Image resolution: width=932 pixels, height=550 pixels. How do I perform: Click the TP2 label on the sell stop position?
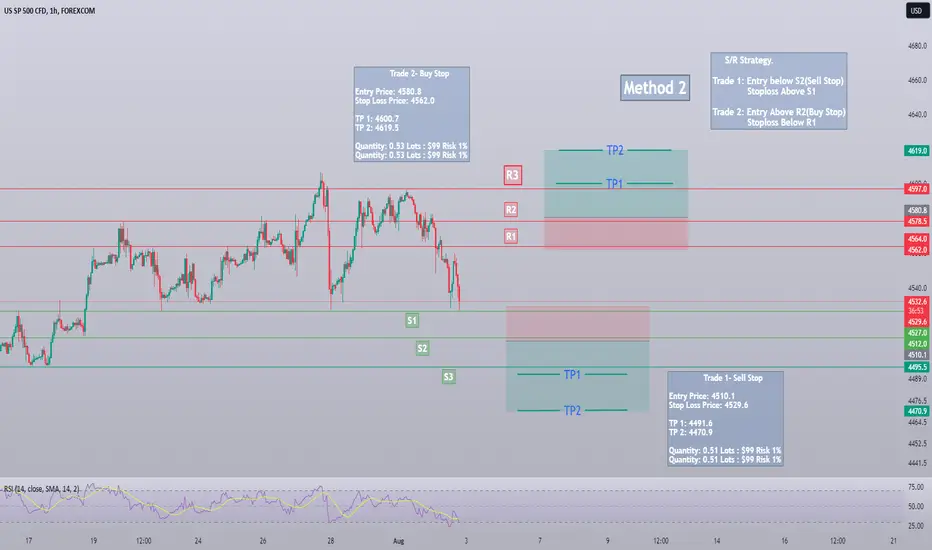coord(572,411)
